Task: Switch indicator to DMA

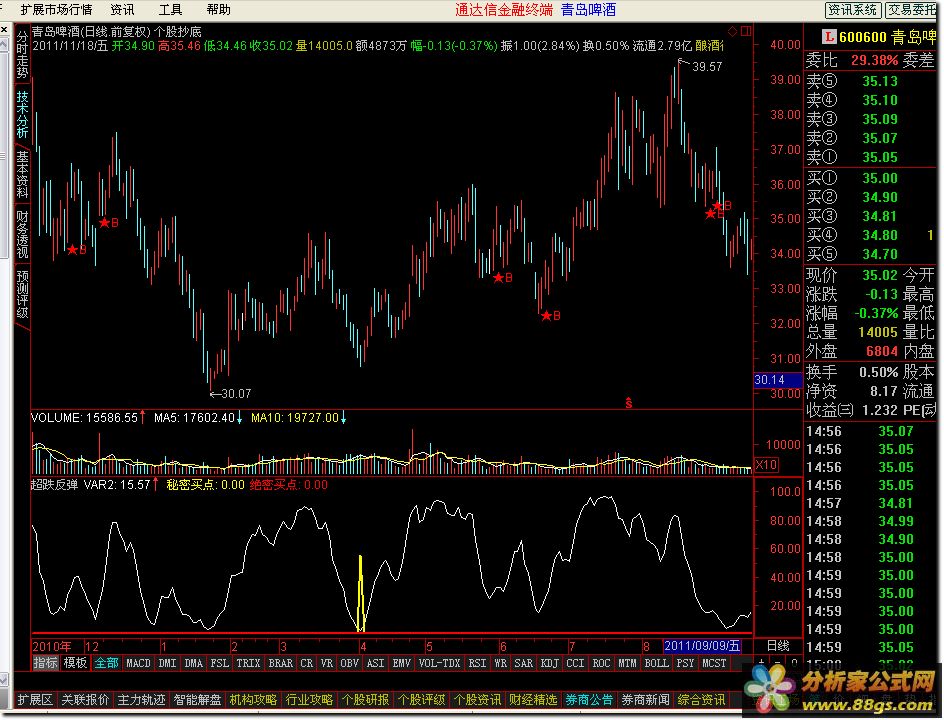Action: coord(193,663)
